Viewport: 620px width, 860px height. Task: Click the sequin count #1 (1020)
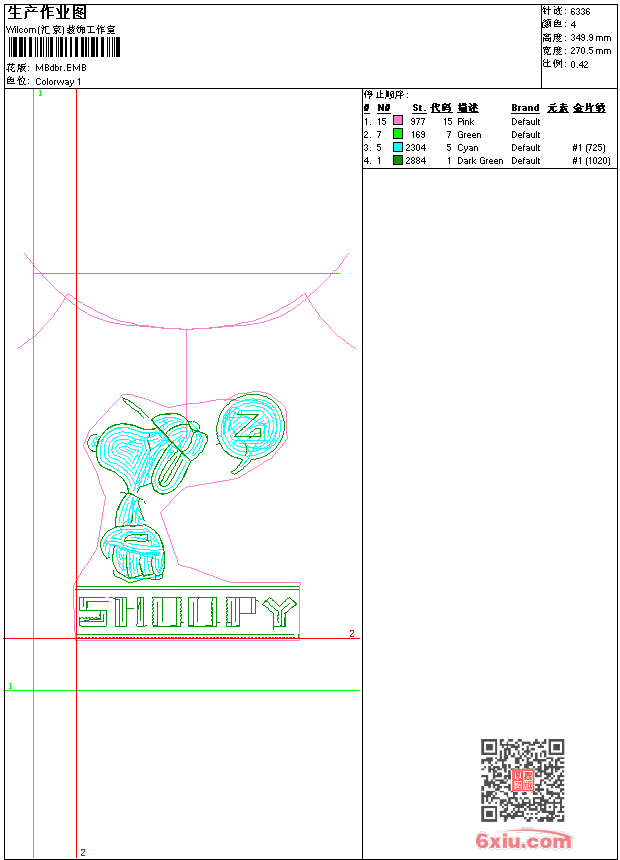coord(591,161)
